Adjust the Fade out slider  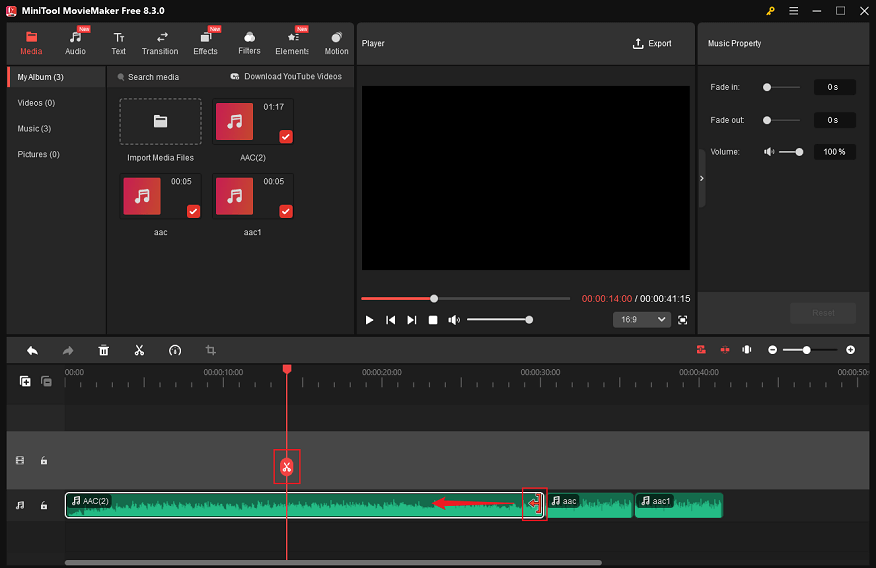click(781, 120)
